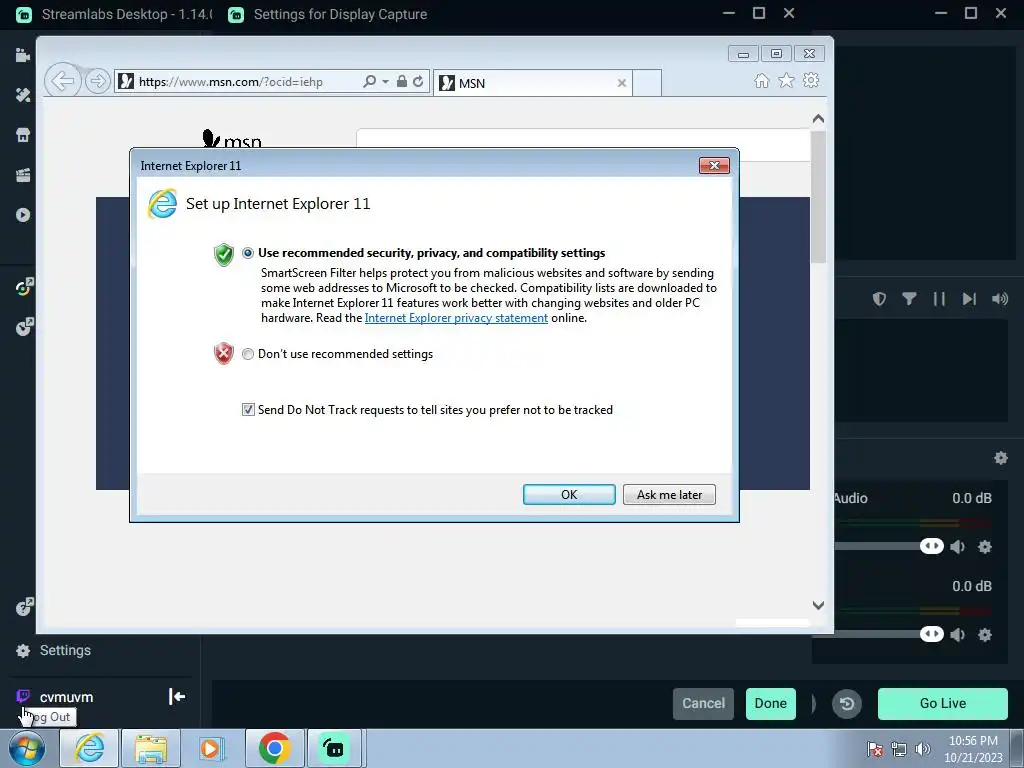Open Streamlabs from the taskbar
Image resolution: width=1024 pixels, height=768 pixels.
point(334,748)
